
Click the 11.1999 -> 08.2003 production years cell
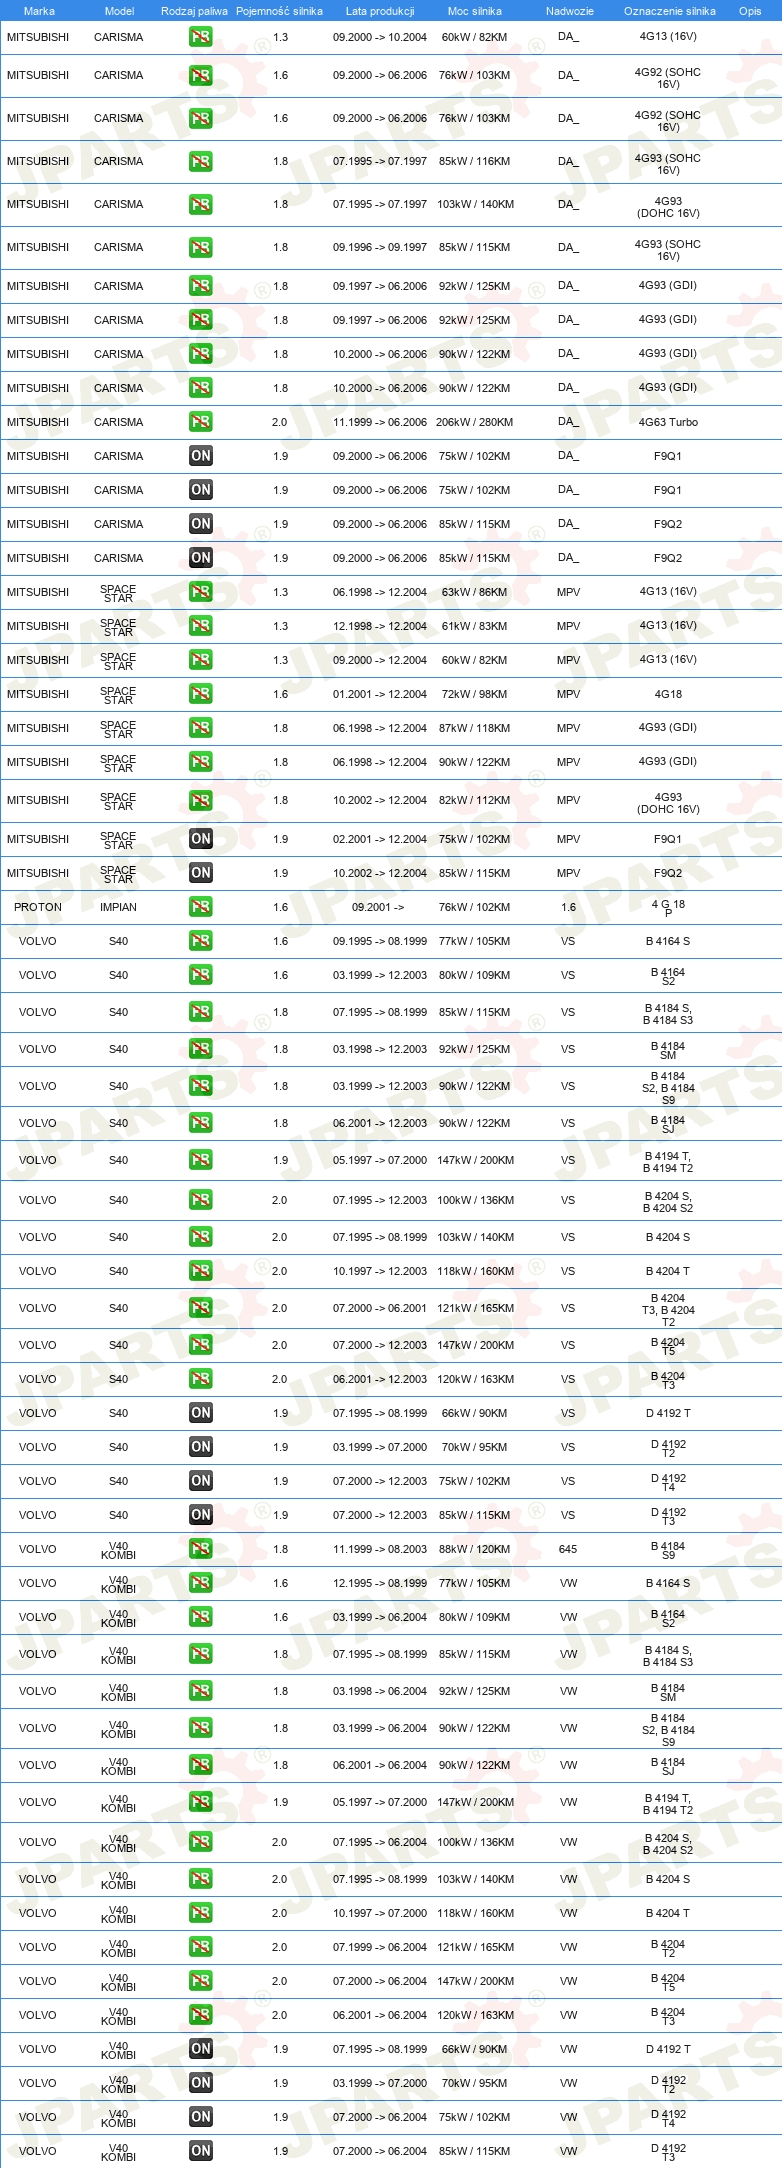pos(380,1549)
